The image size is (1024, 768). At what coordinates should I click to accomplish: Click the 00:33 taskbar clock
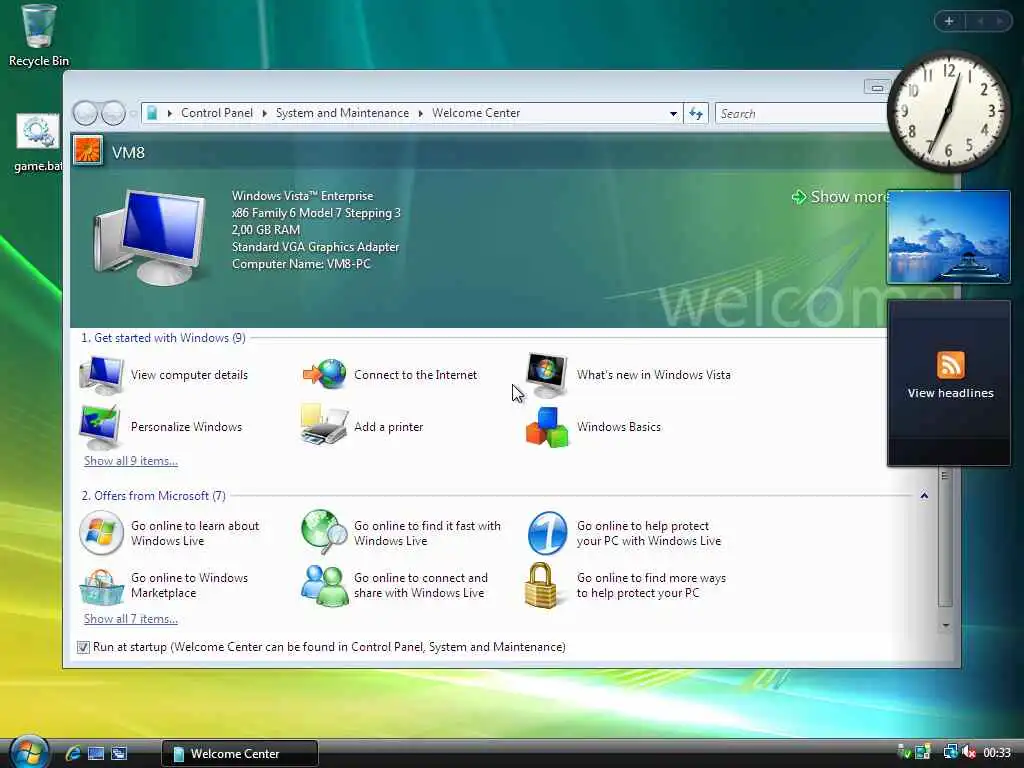tap(997, 753)
